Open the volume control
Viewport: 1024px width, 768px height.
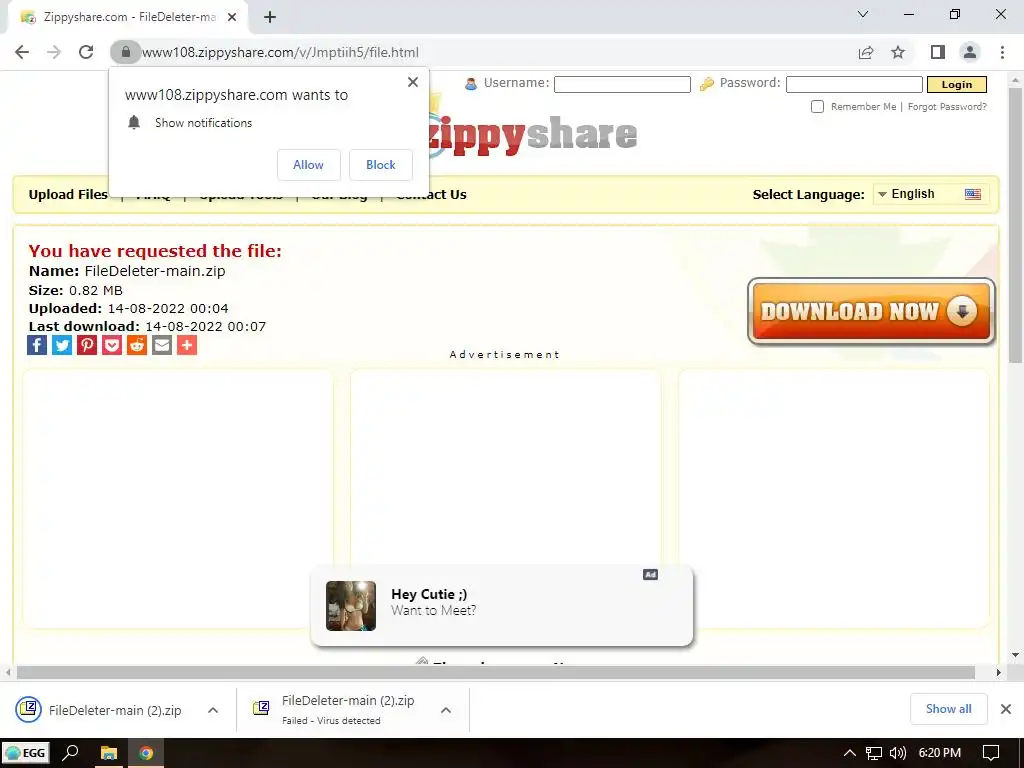(x=898, y=753)
